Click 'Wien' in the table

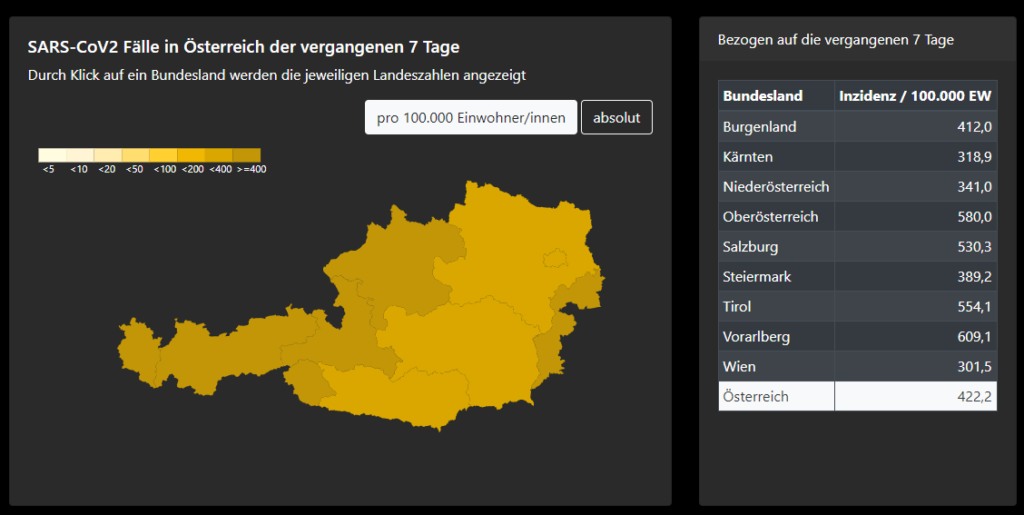tap(739, 367)
